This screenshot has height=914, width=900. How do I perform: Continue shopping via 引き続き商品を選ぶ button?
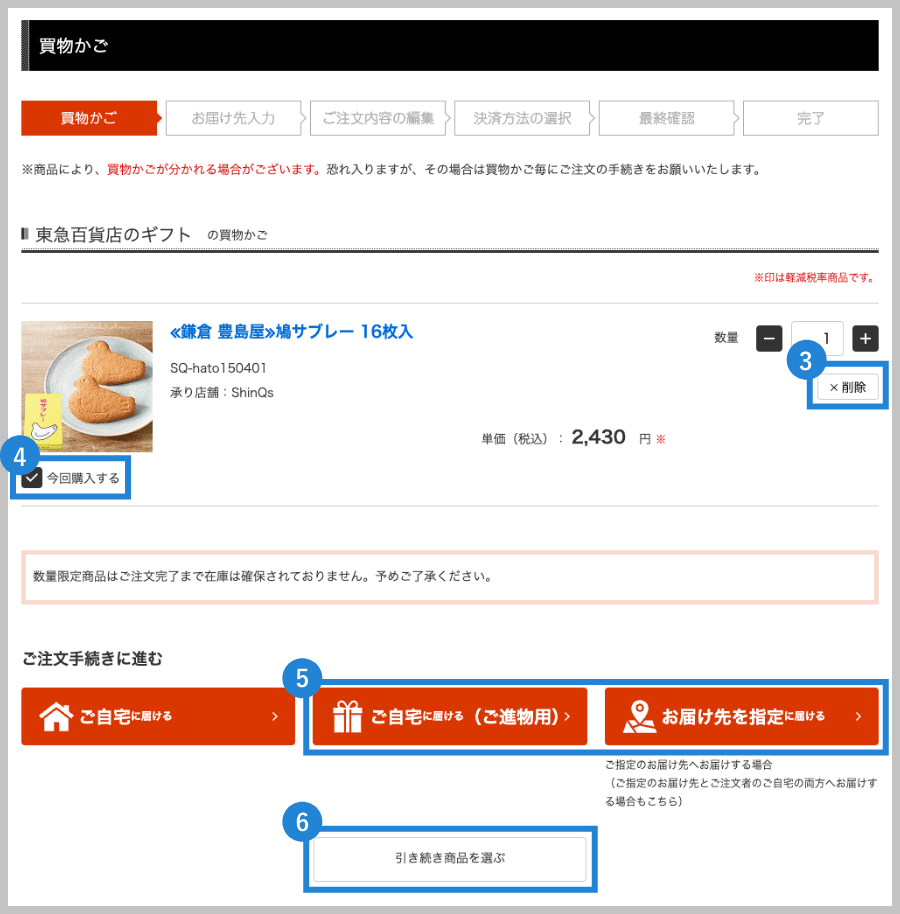coord(450,859)
